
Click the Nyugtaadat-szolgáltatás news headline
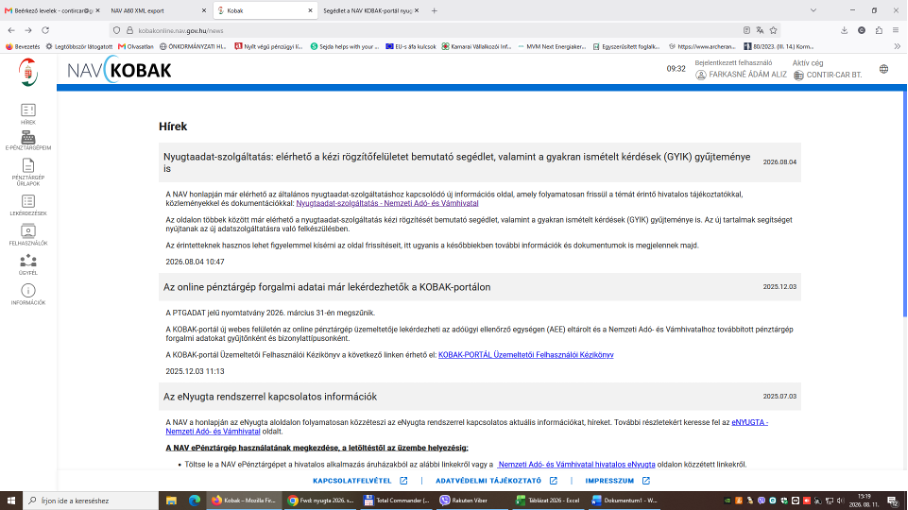click(457, 163)
